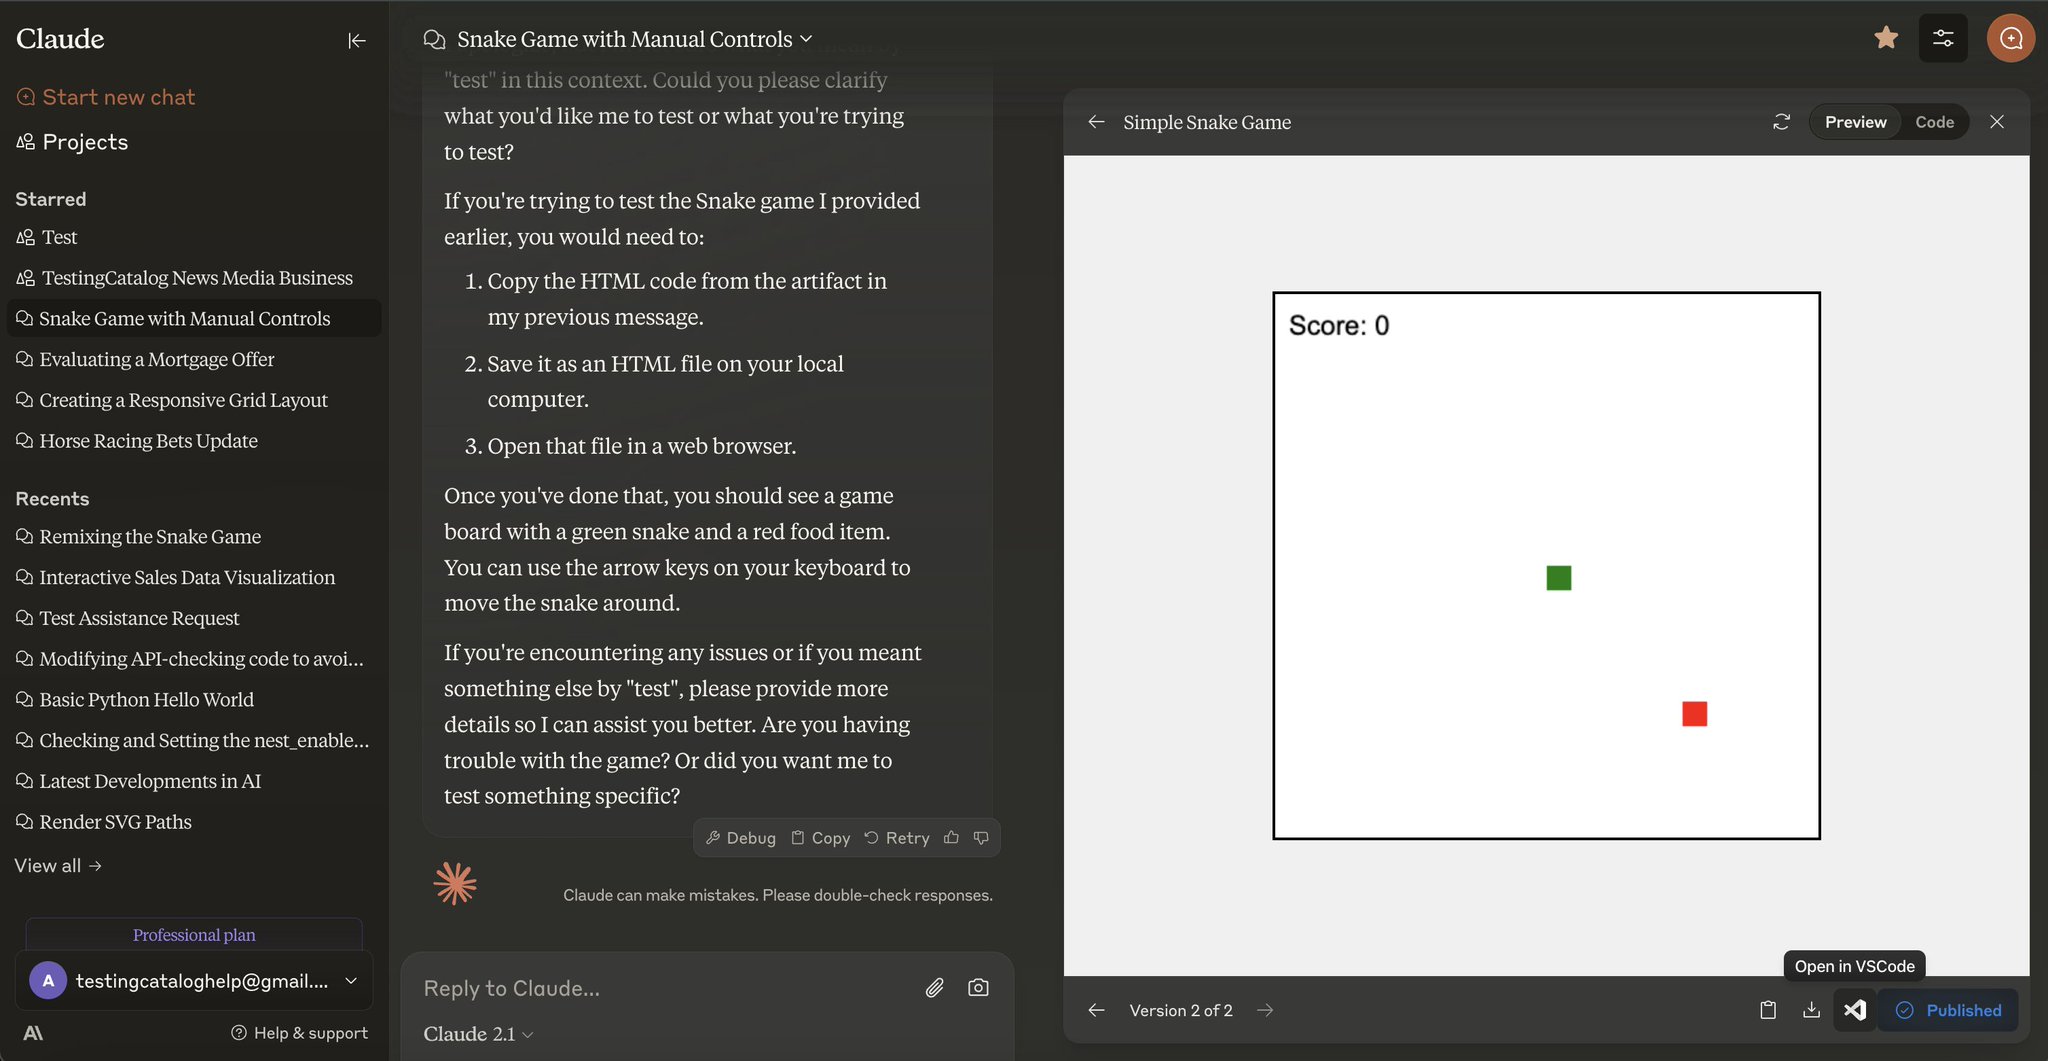The image size is (2048, 1061).
Task: Open artifact in VSCode icon
Action: pos(1855,1010)
